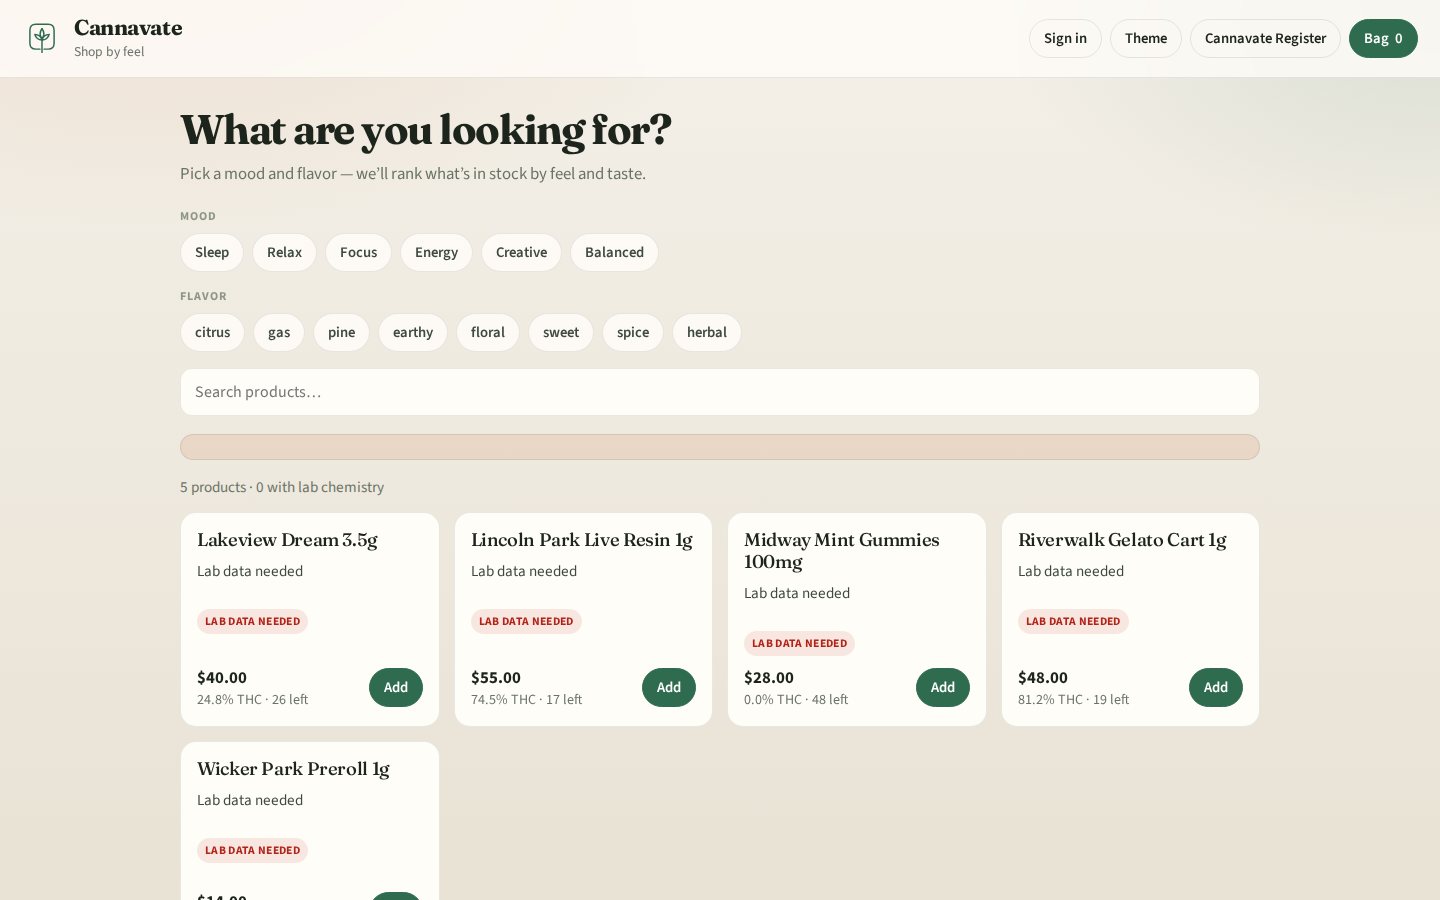Click the $48.00 price text

(x=1043, y=677)
